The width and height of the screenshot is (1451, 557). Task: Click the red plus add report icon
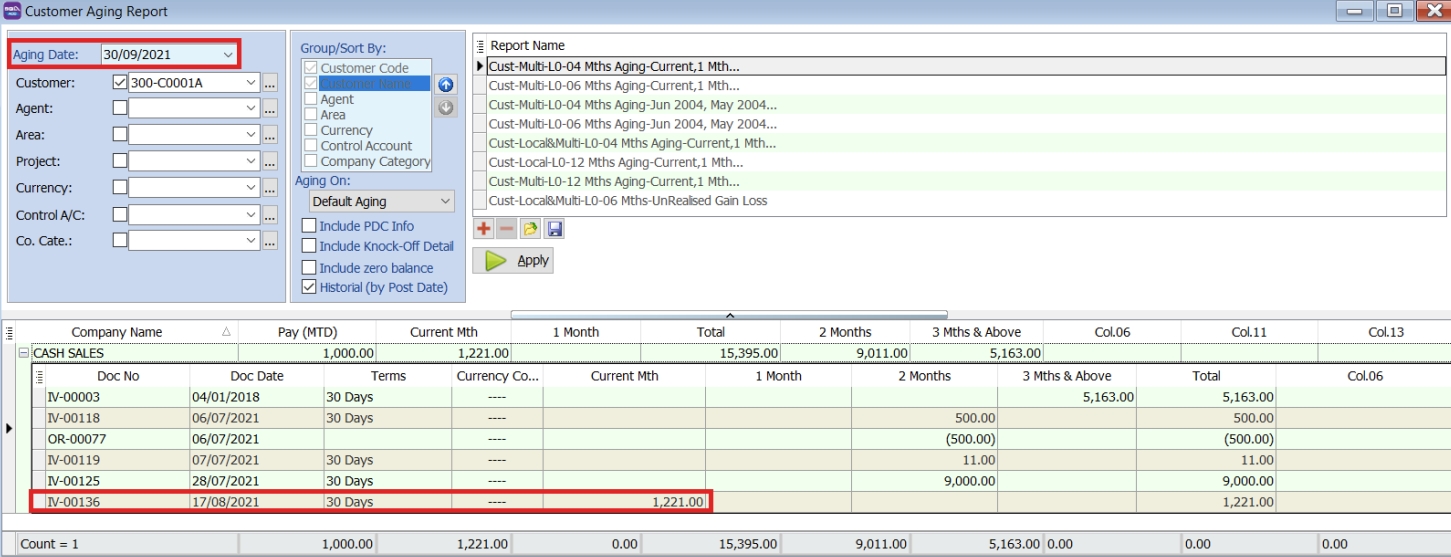coord(484,229)
